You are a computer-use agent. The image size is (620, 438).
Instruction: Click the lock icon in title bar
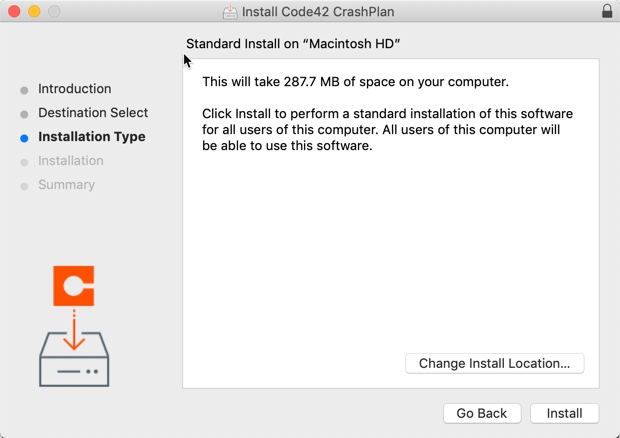click(x=607, y=11)
